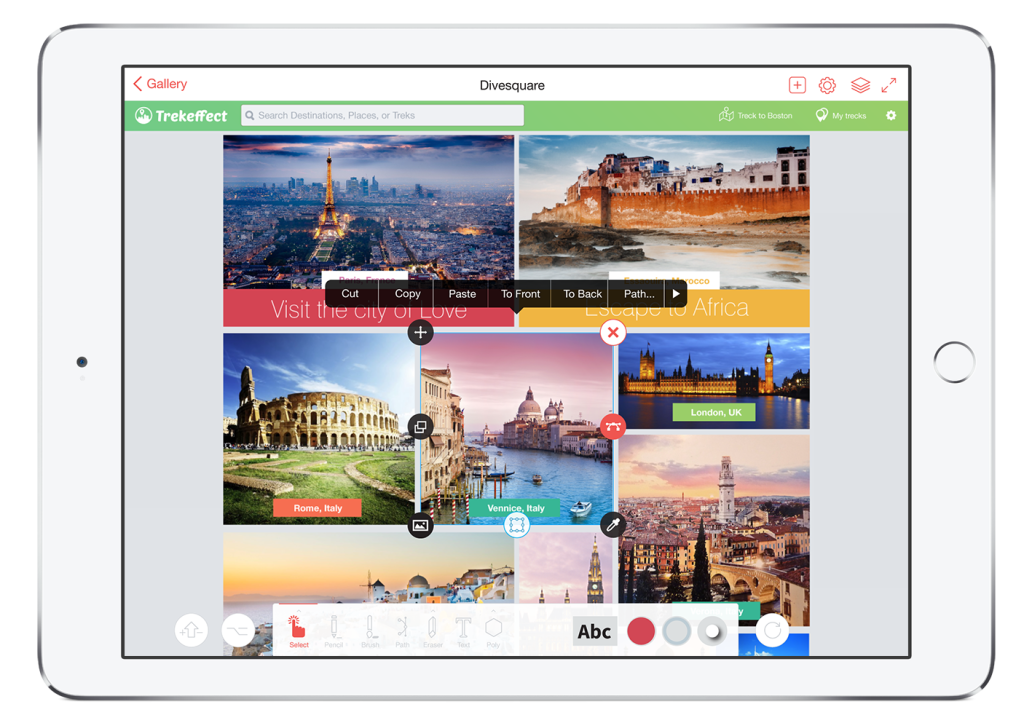Choose the Text tool
Image resolution: width=1024 pixels, height=723 pixels.
point(466,628)
